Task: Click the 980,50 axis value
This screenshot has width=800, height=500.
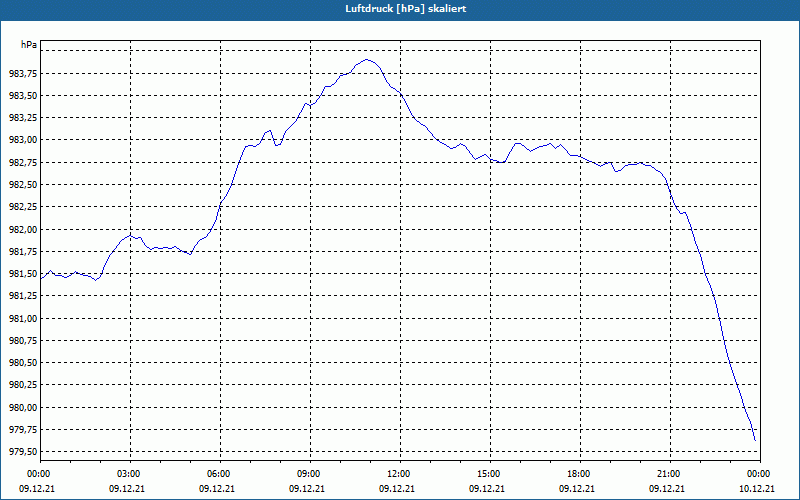Action: (x=23, y=363)
